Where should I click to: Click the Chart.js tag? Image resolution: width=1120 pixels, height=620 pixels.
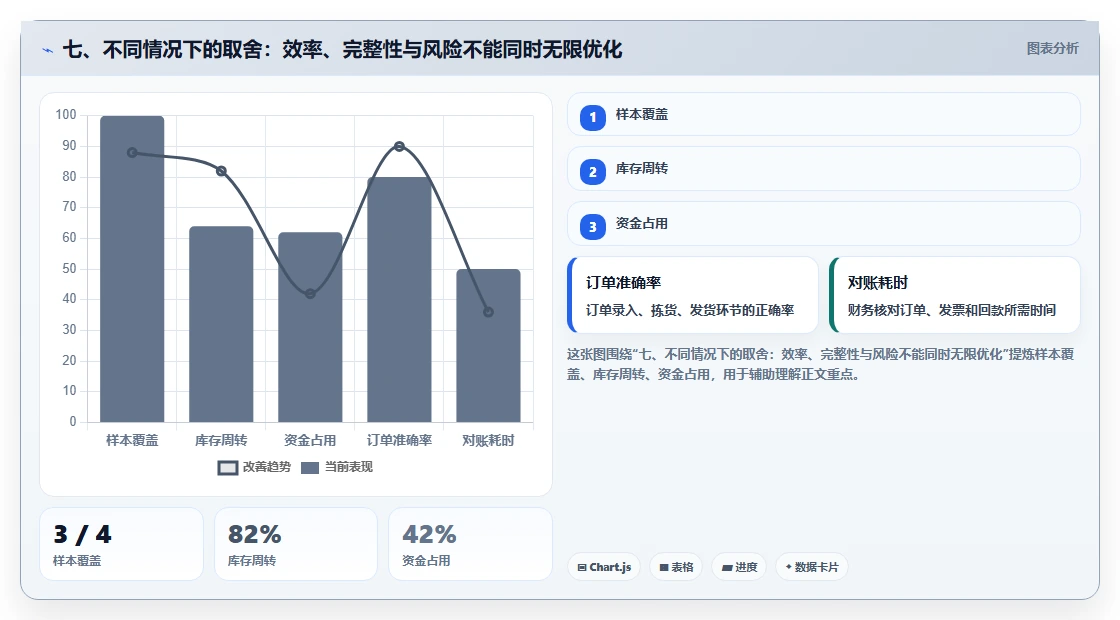click(x=604, y=567)
